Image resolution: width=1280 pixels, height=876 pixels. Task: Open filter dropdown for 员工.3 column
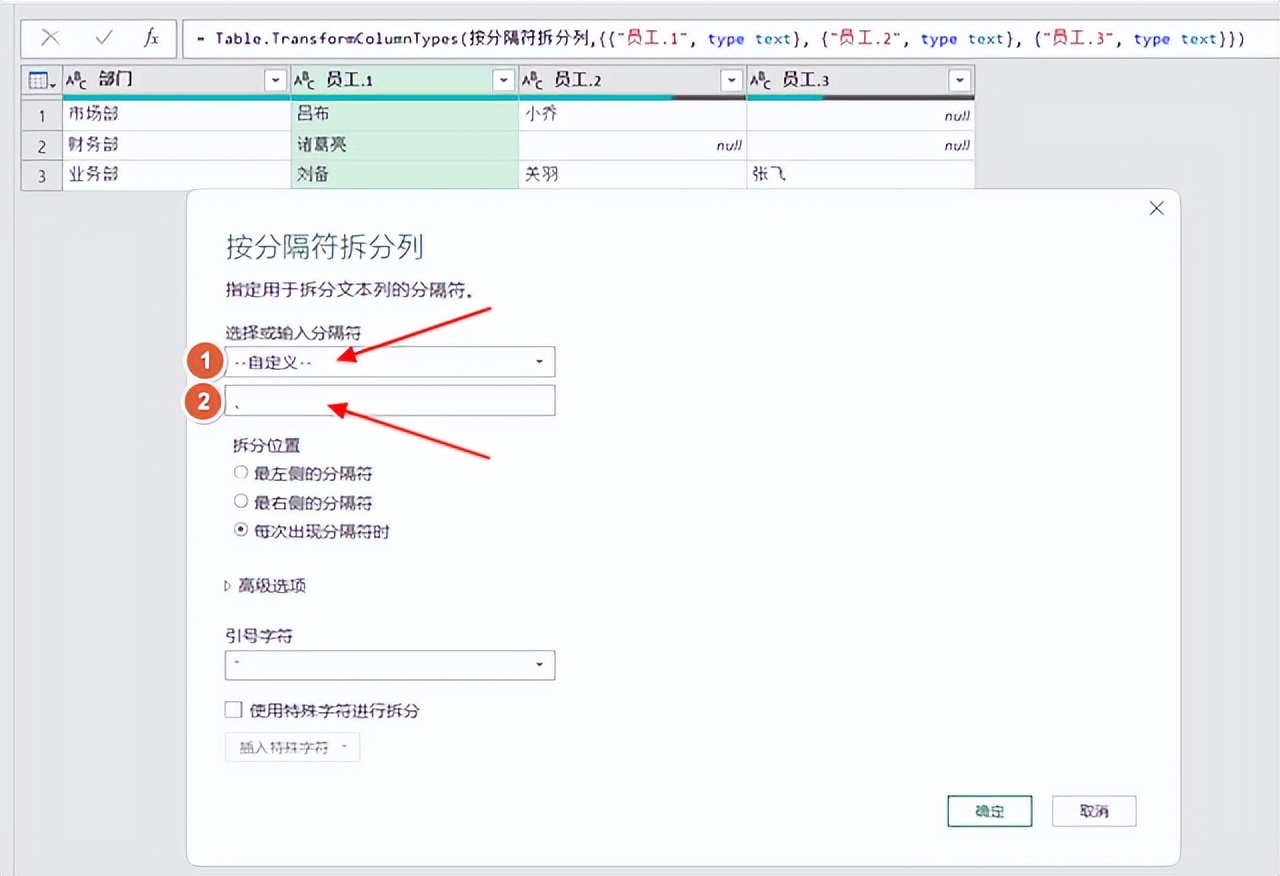tap(960, 81)
